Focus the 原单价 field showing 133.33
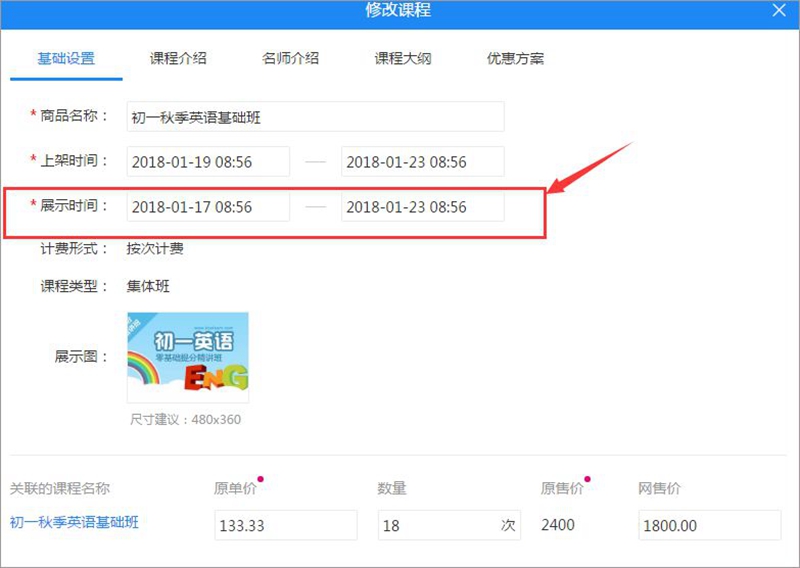 click(285, 525)
